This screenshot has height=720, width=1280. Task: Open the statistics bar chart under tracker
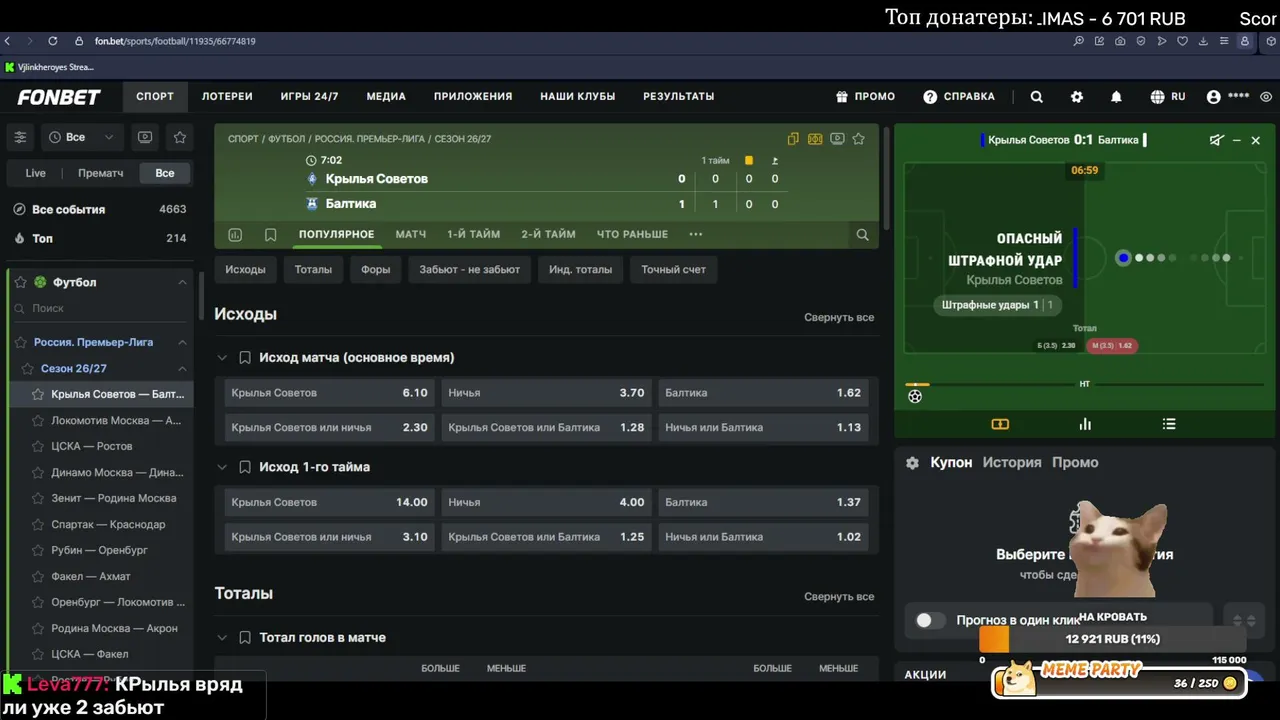[x=1085, y=424]
